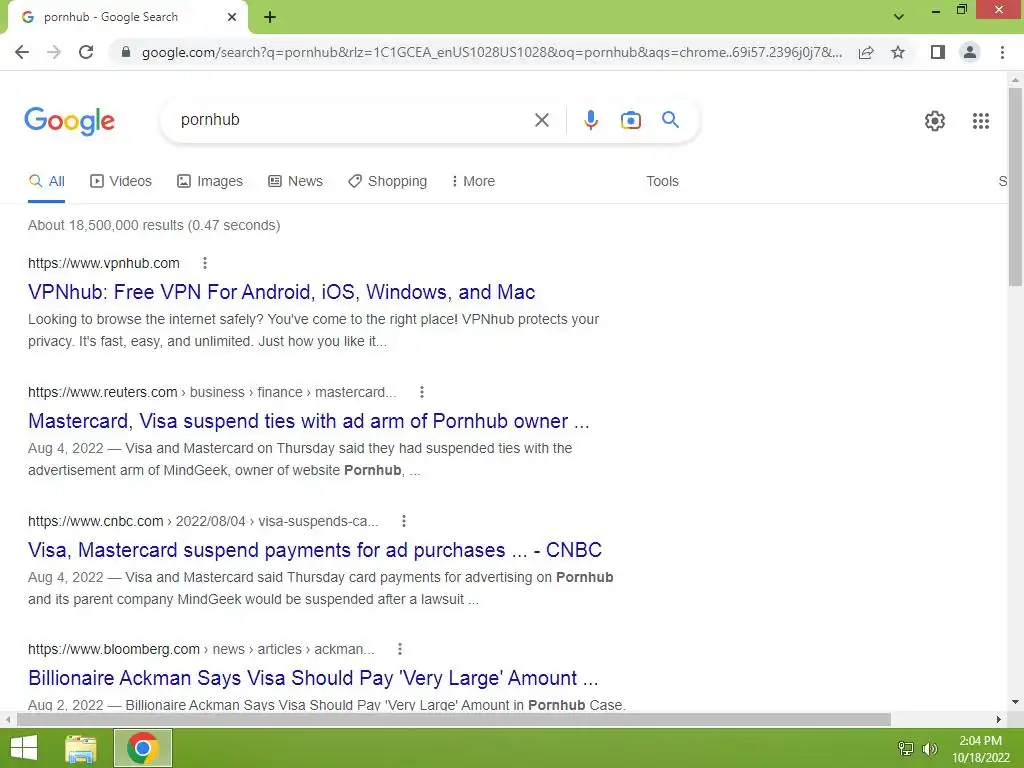Open Google quick settings gear
1024x768 pixels.
click(x=935, y=121)
